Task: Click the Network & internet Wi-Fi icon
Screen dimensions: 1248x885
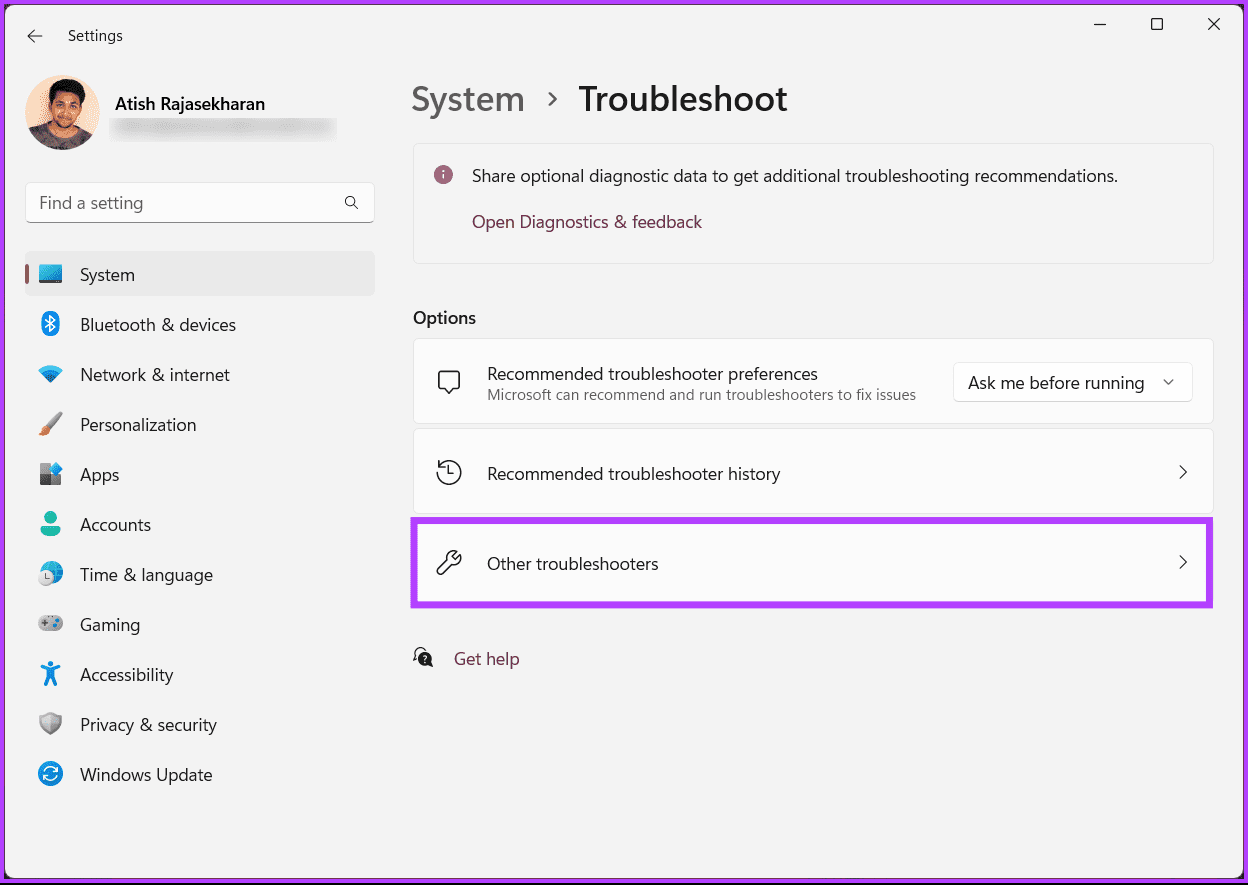Action: click(x=51, y=375)
